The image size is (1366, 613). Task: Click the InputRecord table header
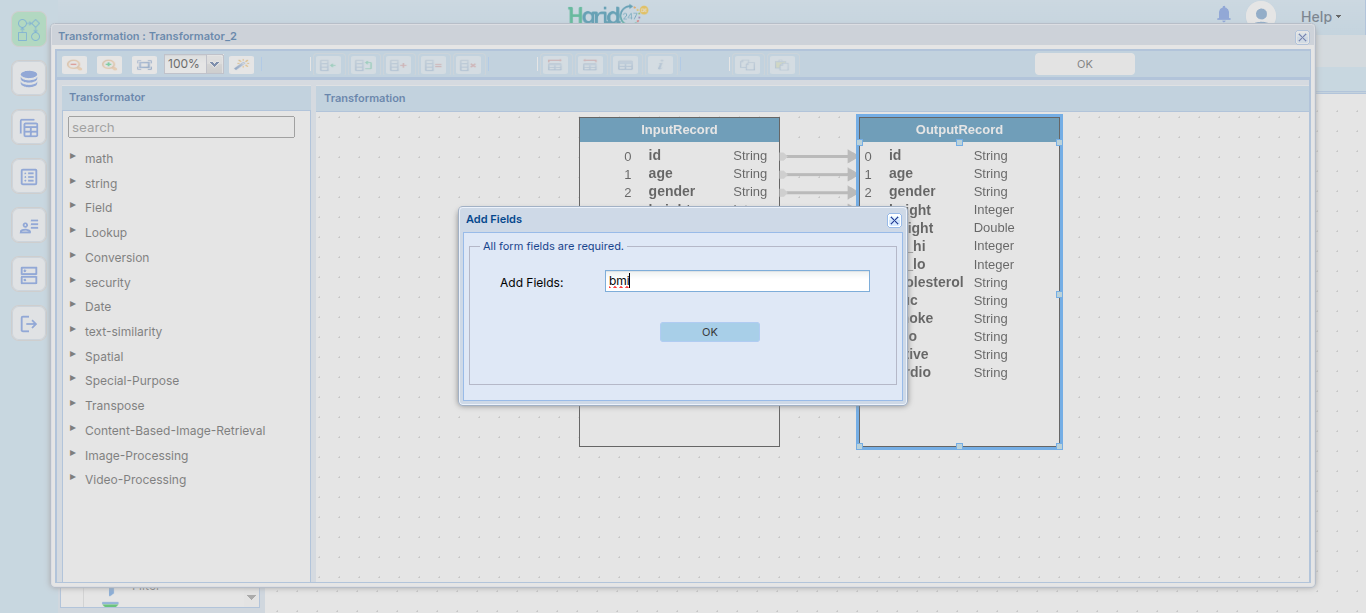click(679, 130)
